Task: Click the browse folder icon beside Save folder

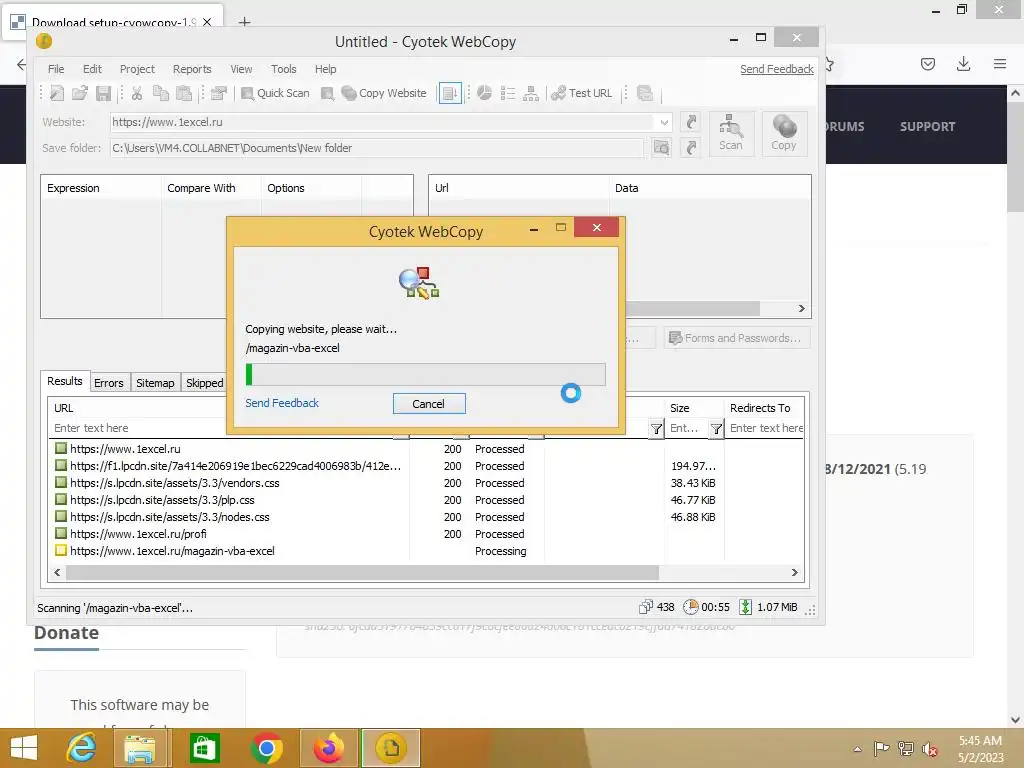Action: (661, 148)
